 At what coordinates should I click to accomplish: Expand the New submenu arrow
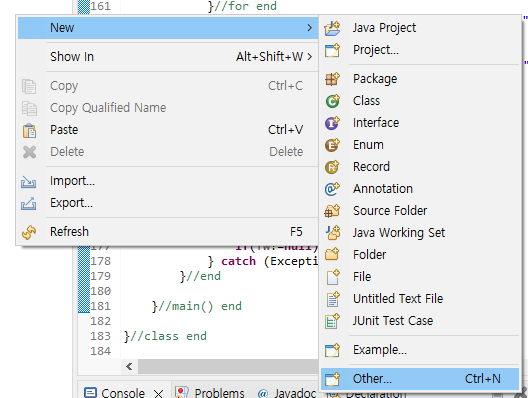(x=309, y=28)
